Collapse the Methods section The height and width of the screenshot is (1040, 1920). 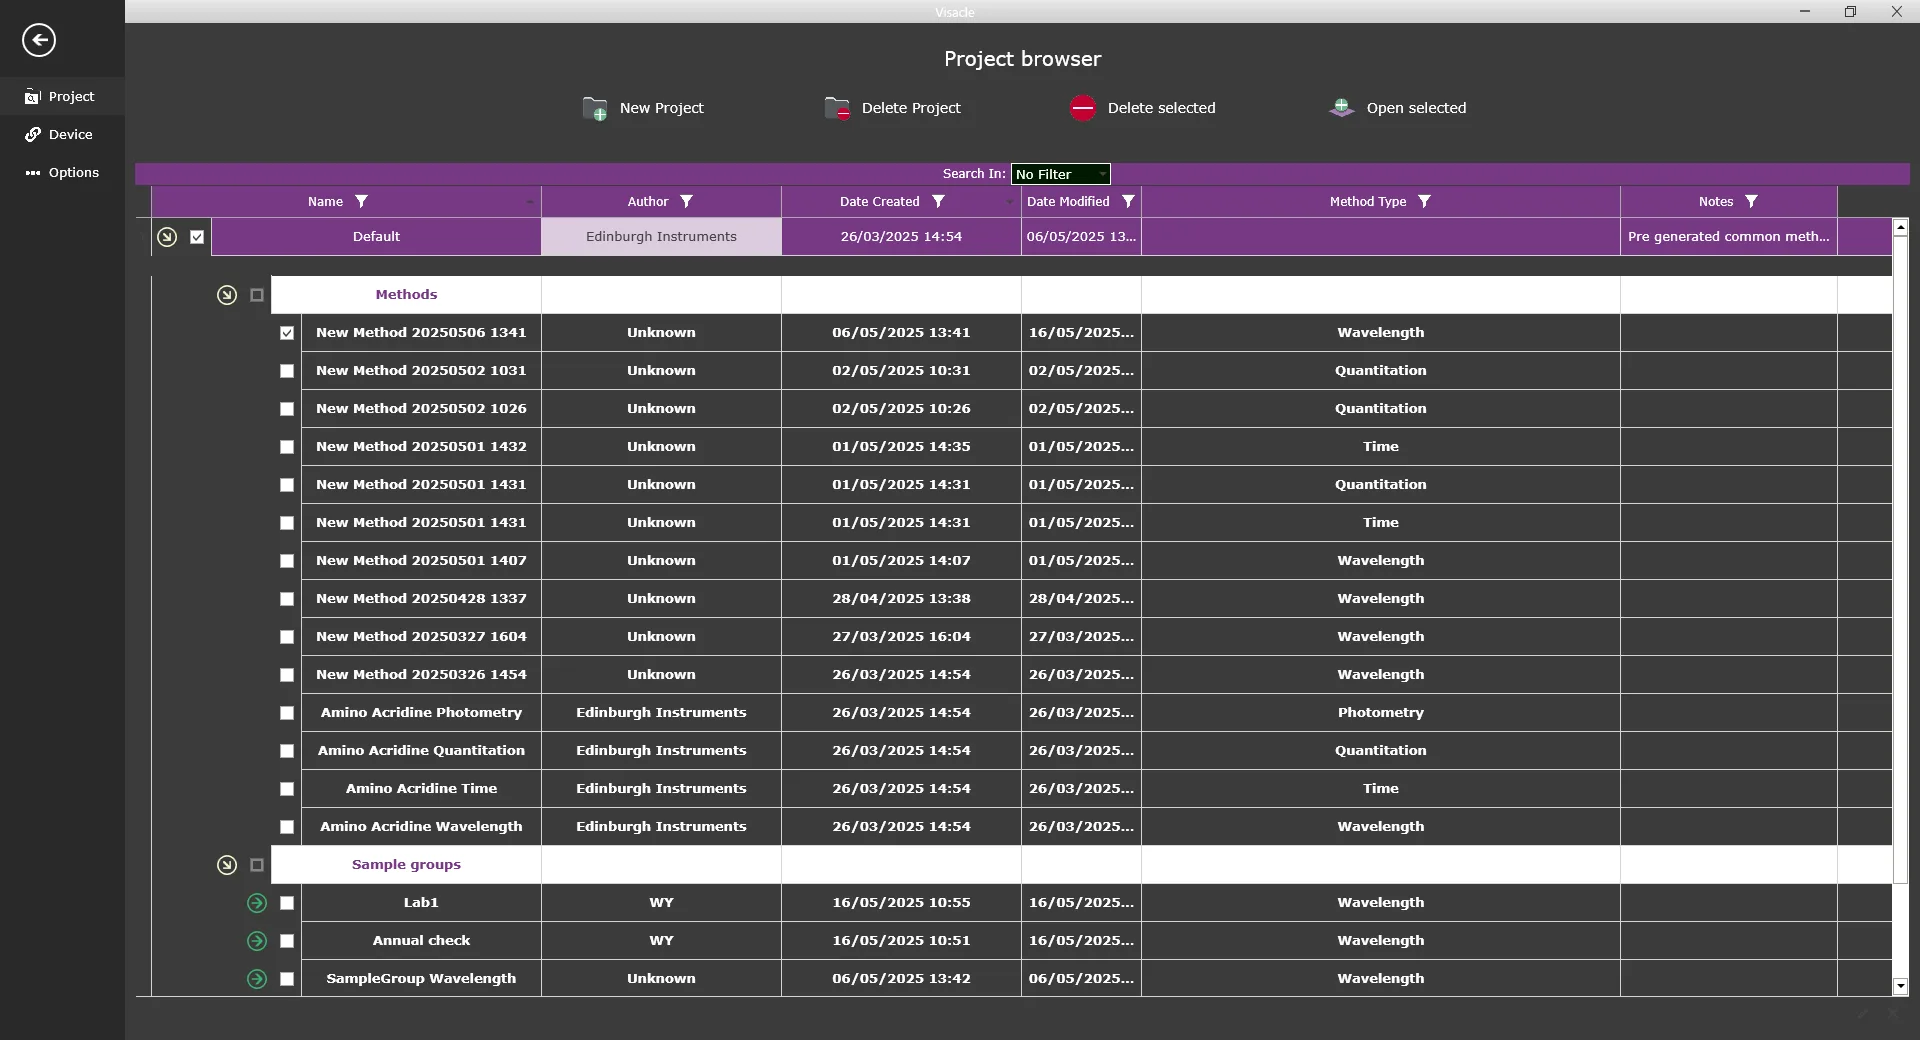227,295
